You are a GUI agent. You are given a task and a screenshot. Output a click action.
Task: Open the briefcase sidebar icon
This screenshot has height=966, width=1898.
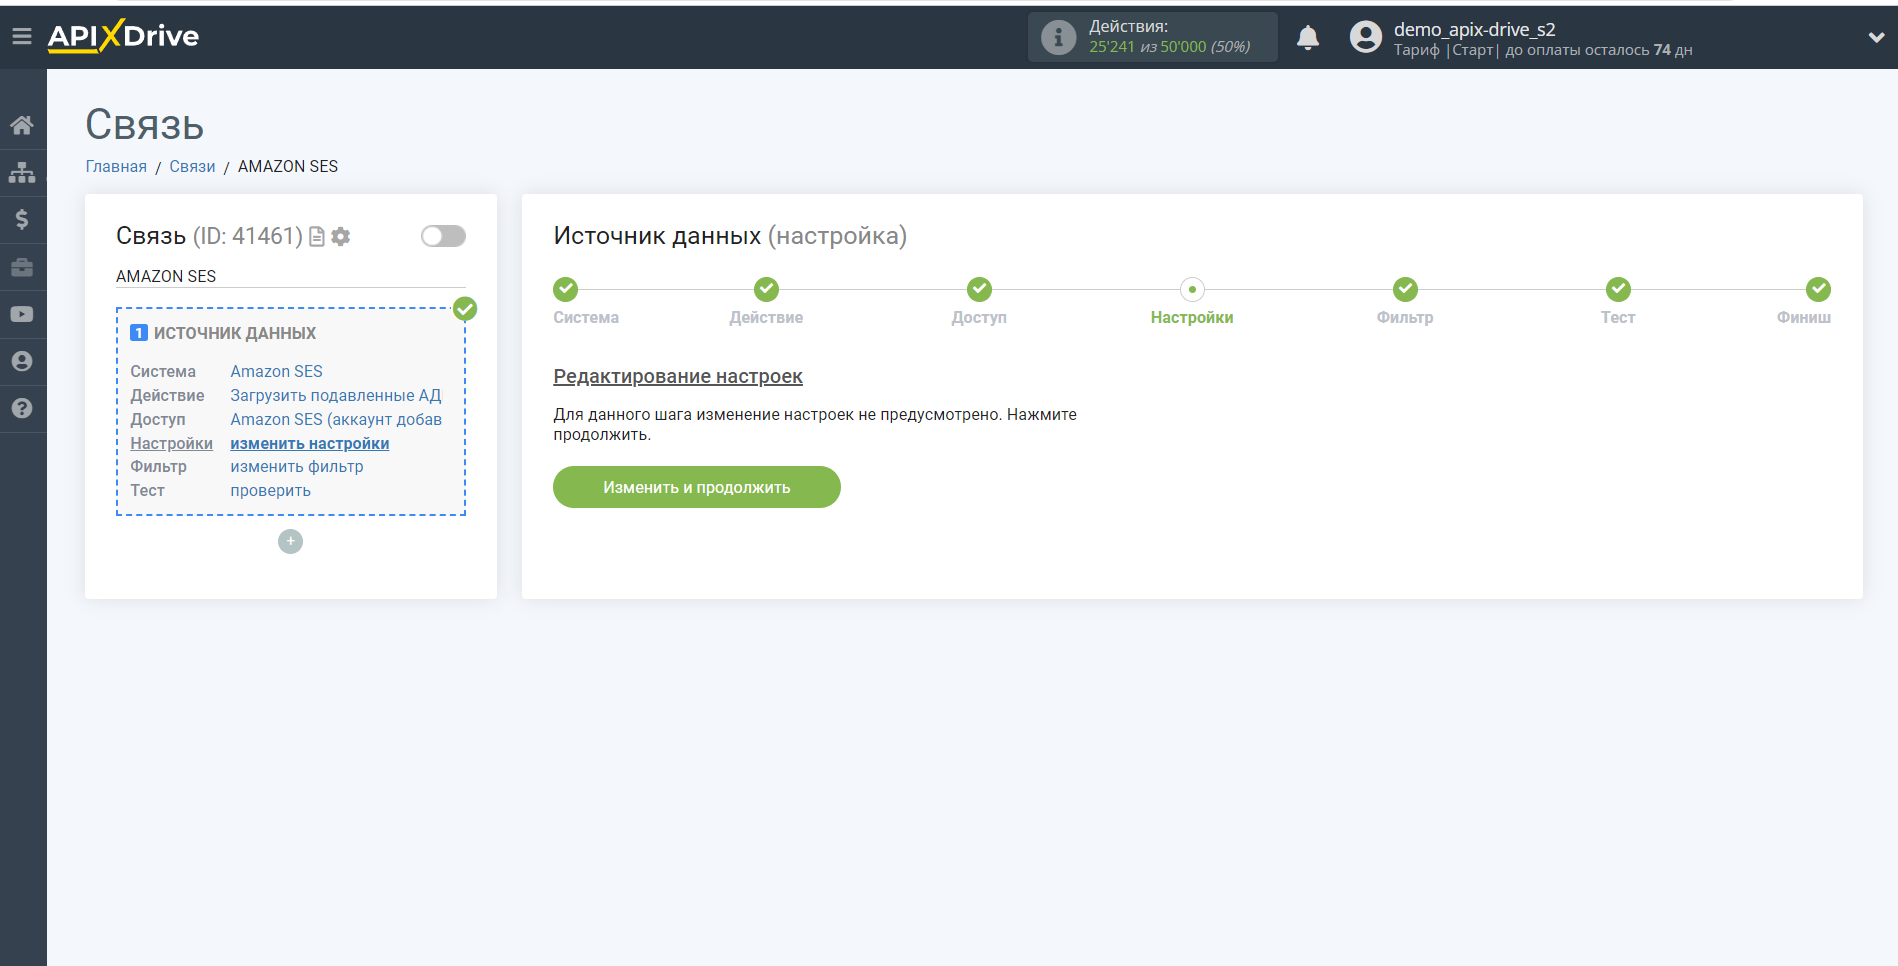[22, 267]
